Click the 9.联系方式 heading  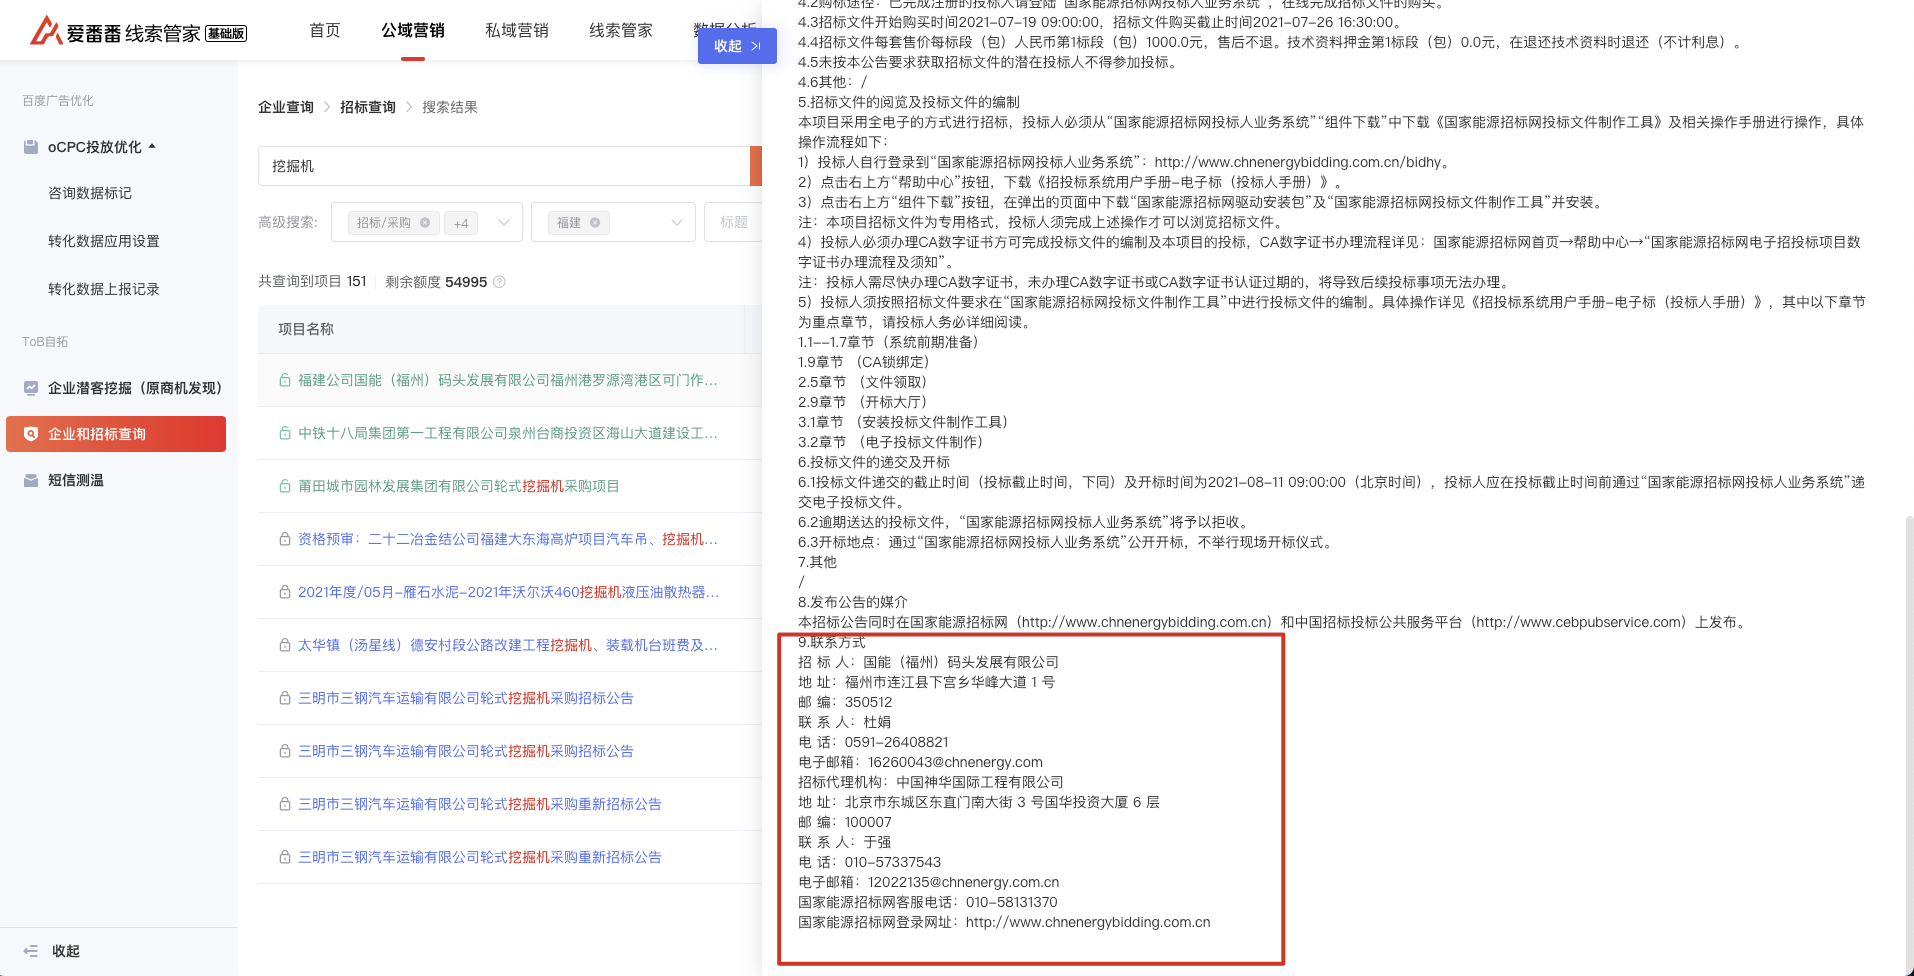pyautogui.click(x=832, y=642)
